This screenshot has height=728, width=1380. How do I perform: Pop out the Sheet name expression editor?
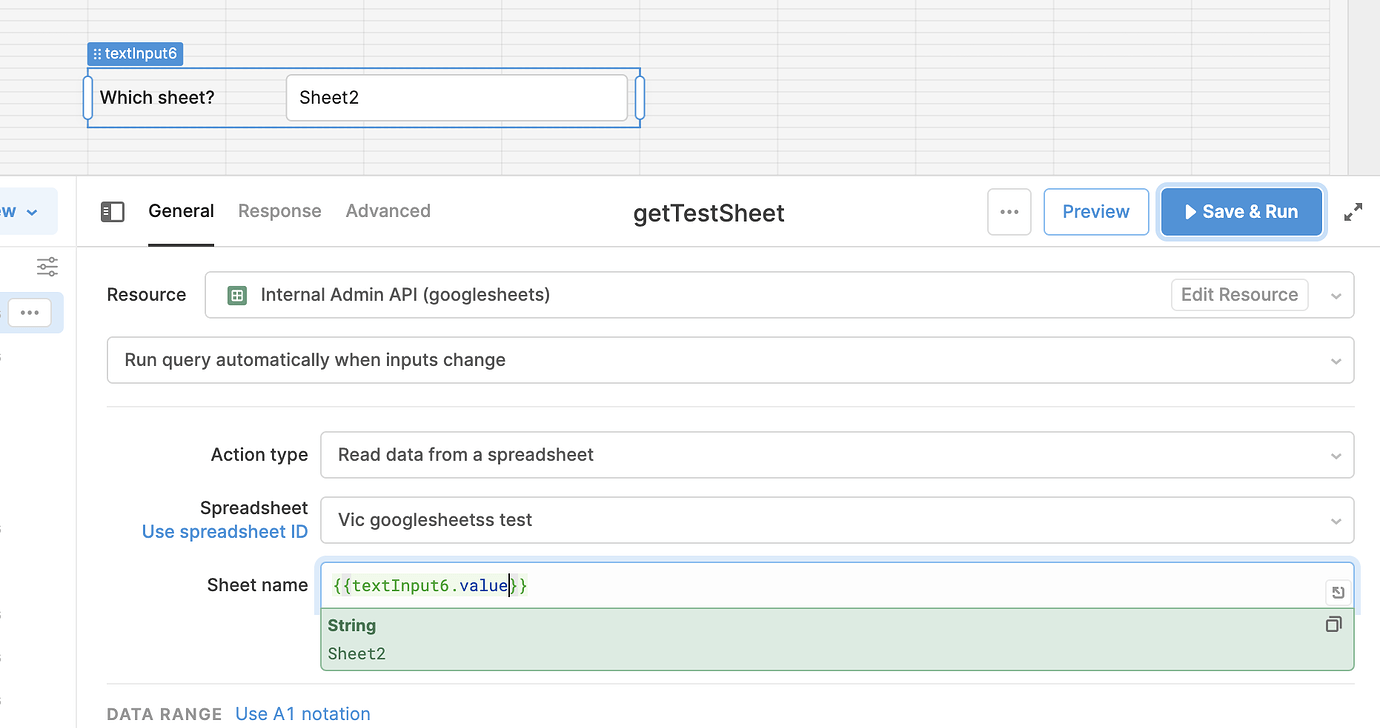click(x=1337, y=591)
